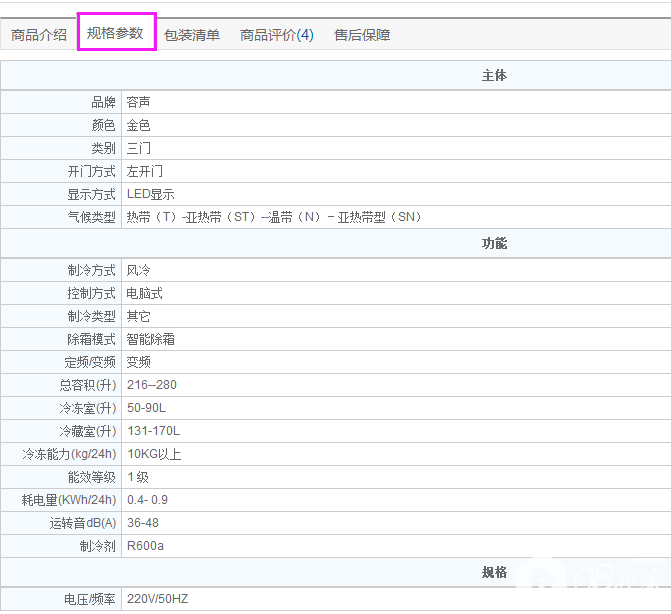
Task: Click the color value 金色
Action: point(139,125)
